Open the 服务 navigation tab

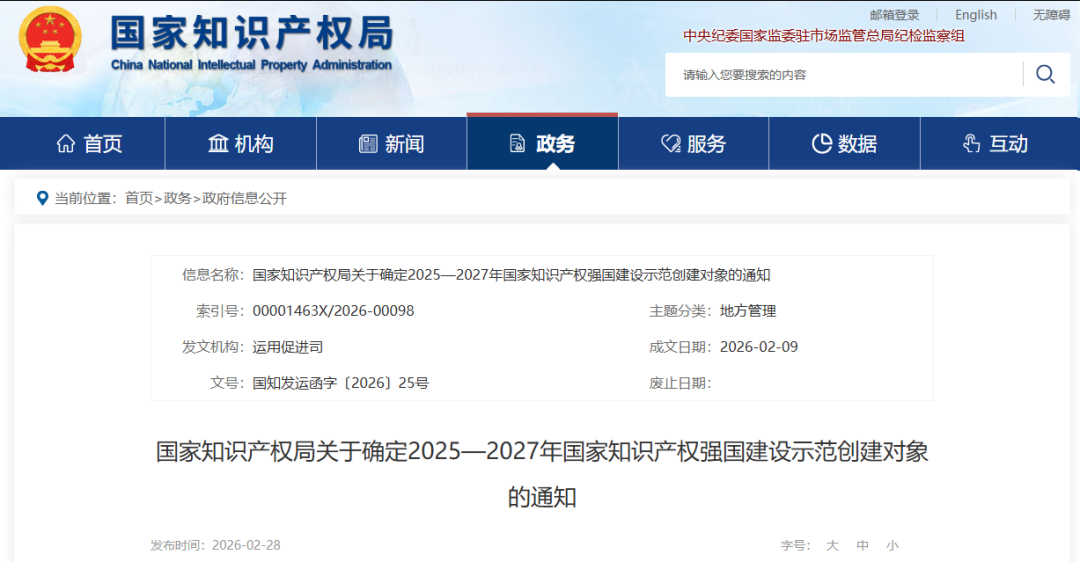tap(694, 143)
